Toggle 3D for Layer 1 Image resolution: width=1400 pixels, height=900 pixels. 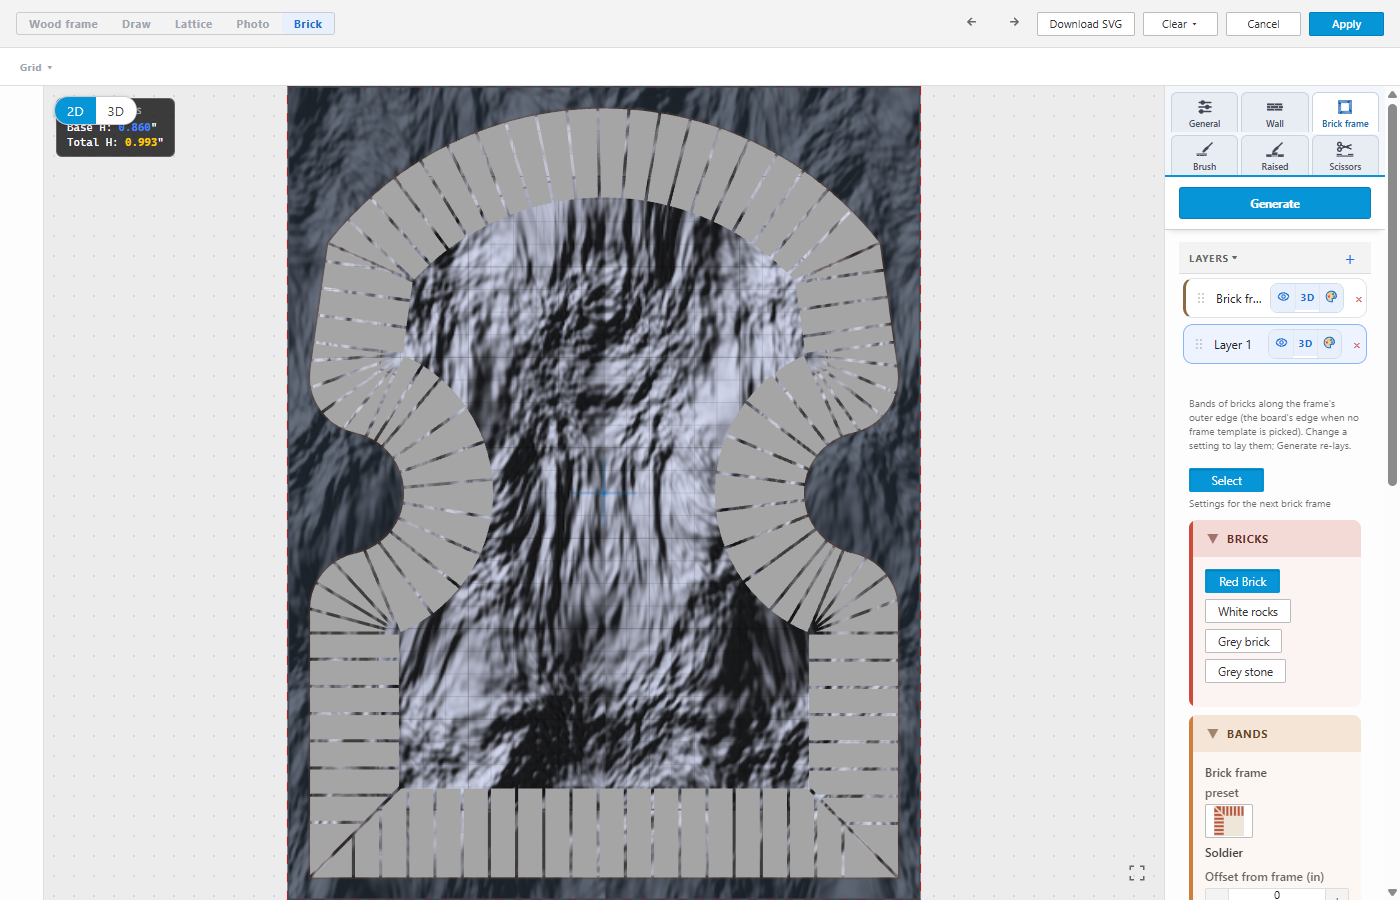tap(1305, 343)
